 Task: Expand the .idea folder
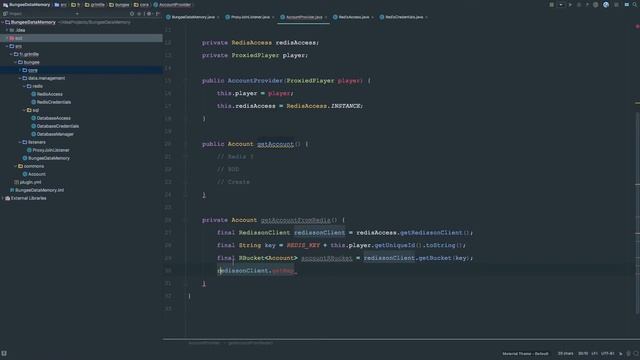pyautogui.click(x=7, y=30)
